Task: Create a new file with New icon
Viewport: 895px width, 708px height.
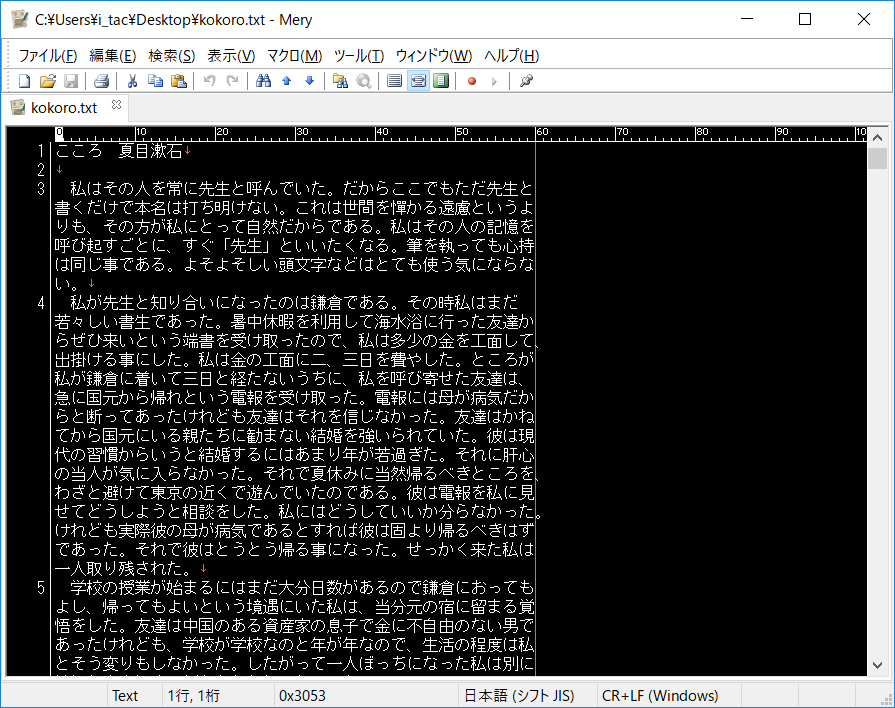Action: pyautogui.click(x=25, y=81)
